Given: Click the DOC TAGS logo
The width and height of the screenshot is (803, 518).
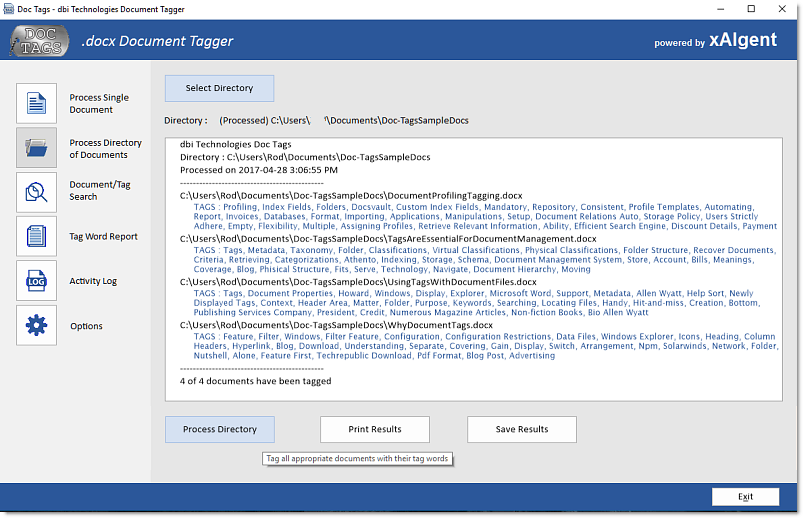Looking at the screenshot, I should point(39,41).
